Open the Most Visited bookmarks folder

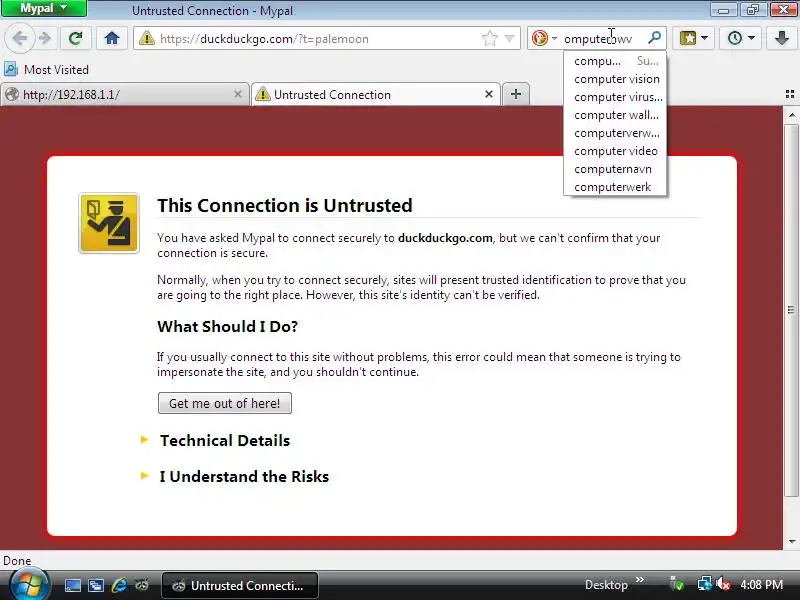tap(46, 69)
